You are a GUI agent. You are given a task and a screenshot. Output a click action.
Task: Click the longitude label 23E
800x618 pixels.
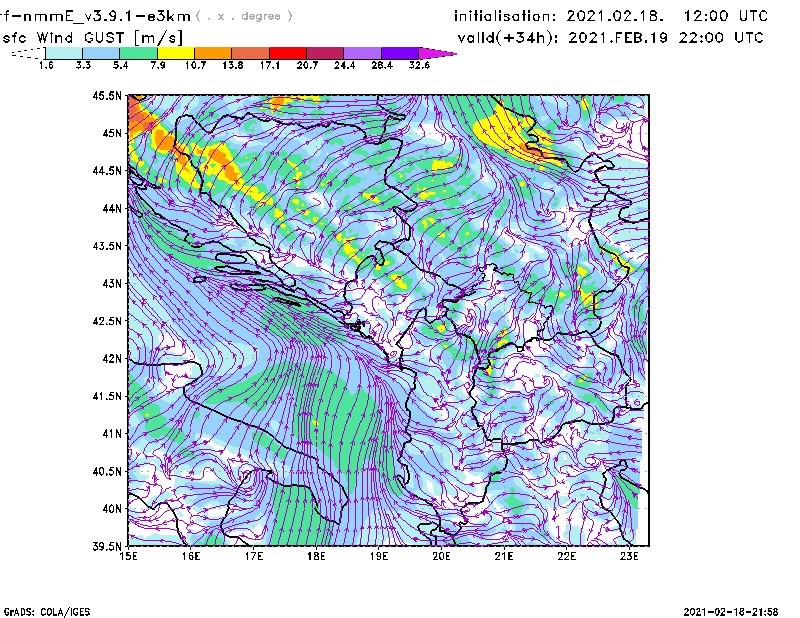tap(630, 556)
